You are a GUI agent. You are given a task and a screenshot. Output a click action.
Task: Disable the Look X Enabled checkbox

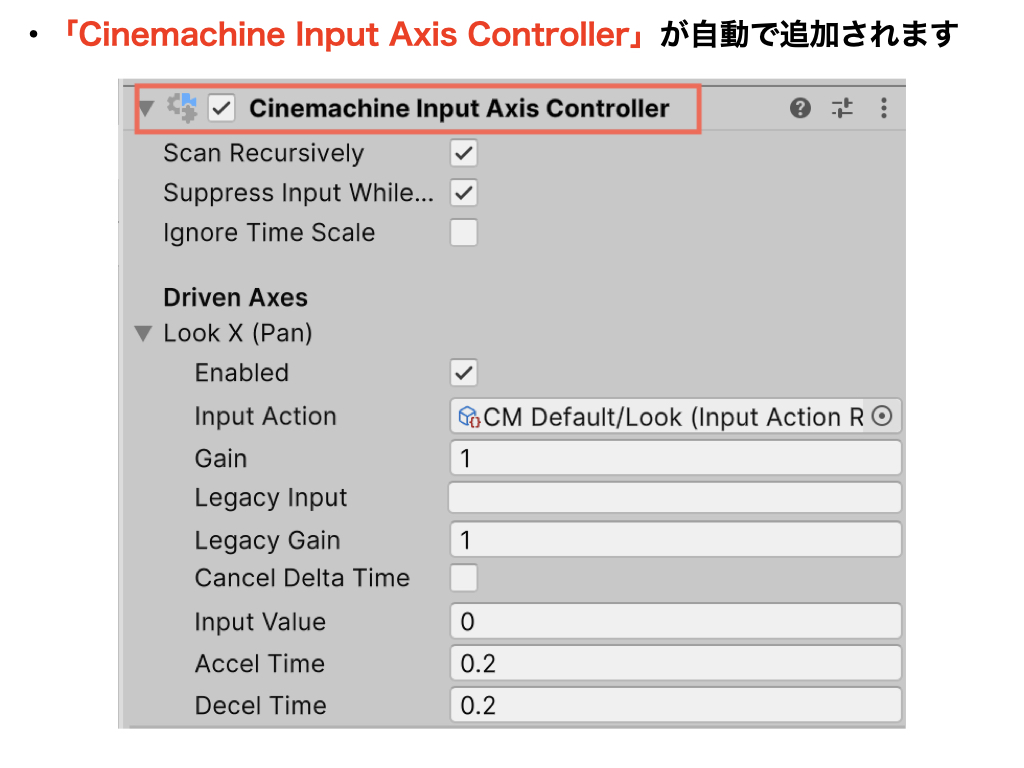coord(463,373)
